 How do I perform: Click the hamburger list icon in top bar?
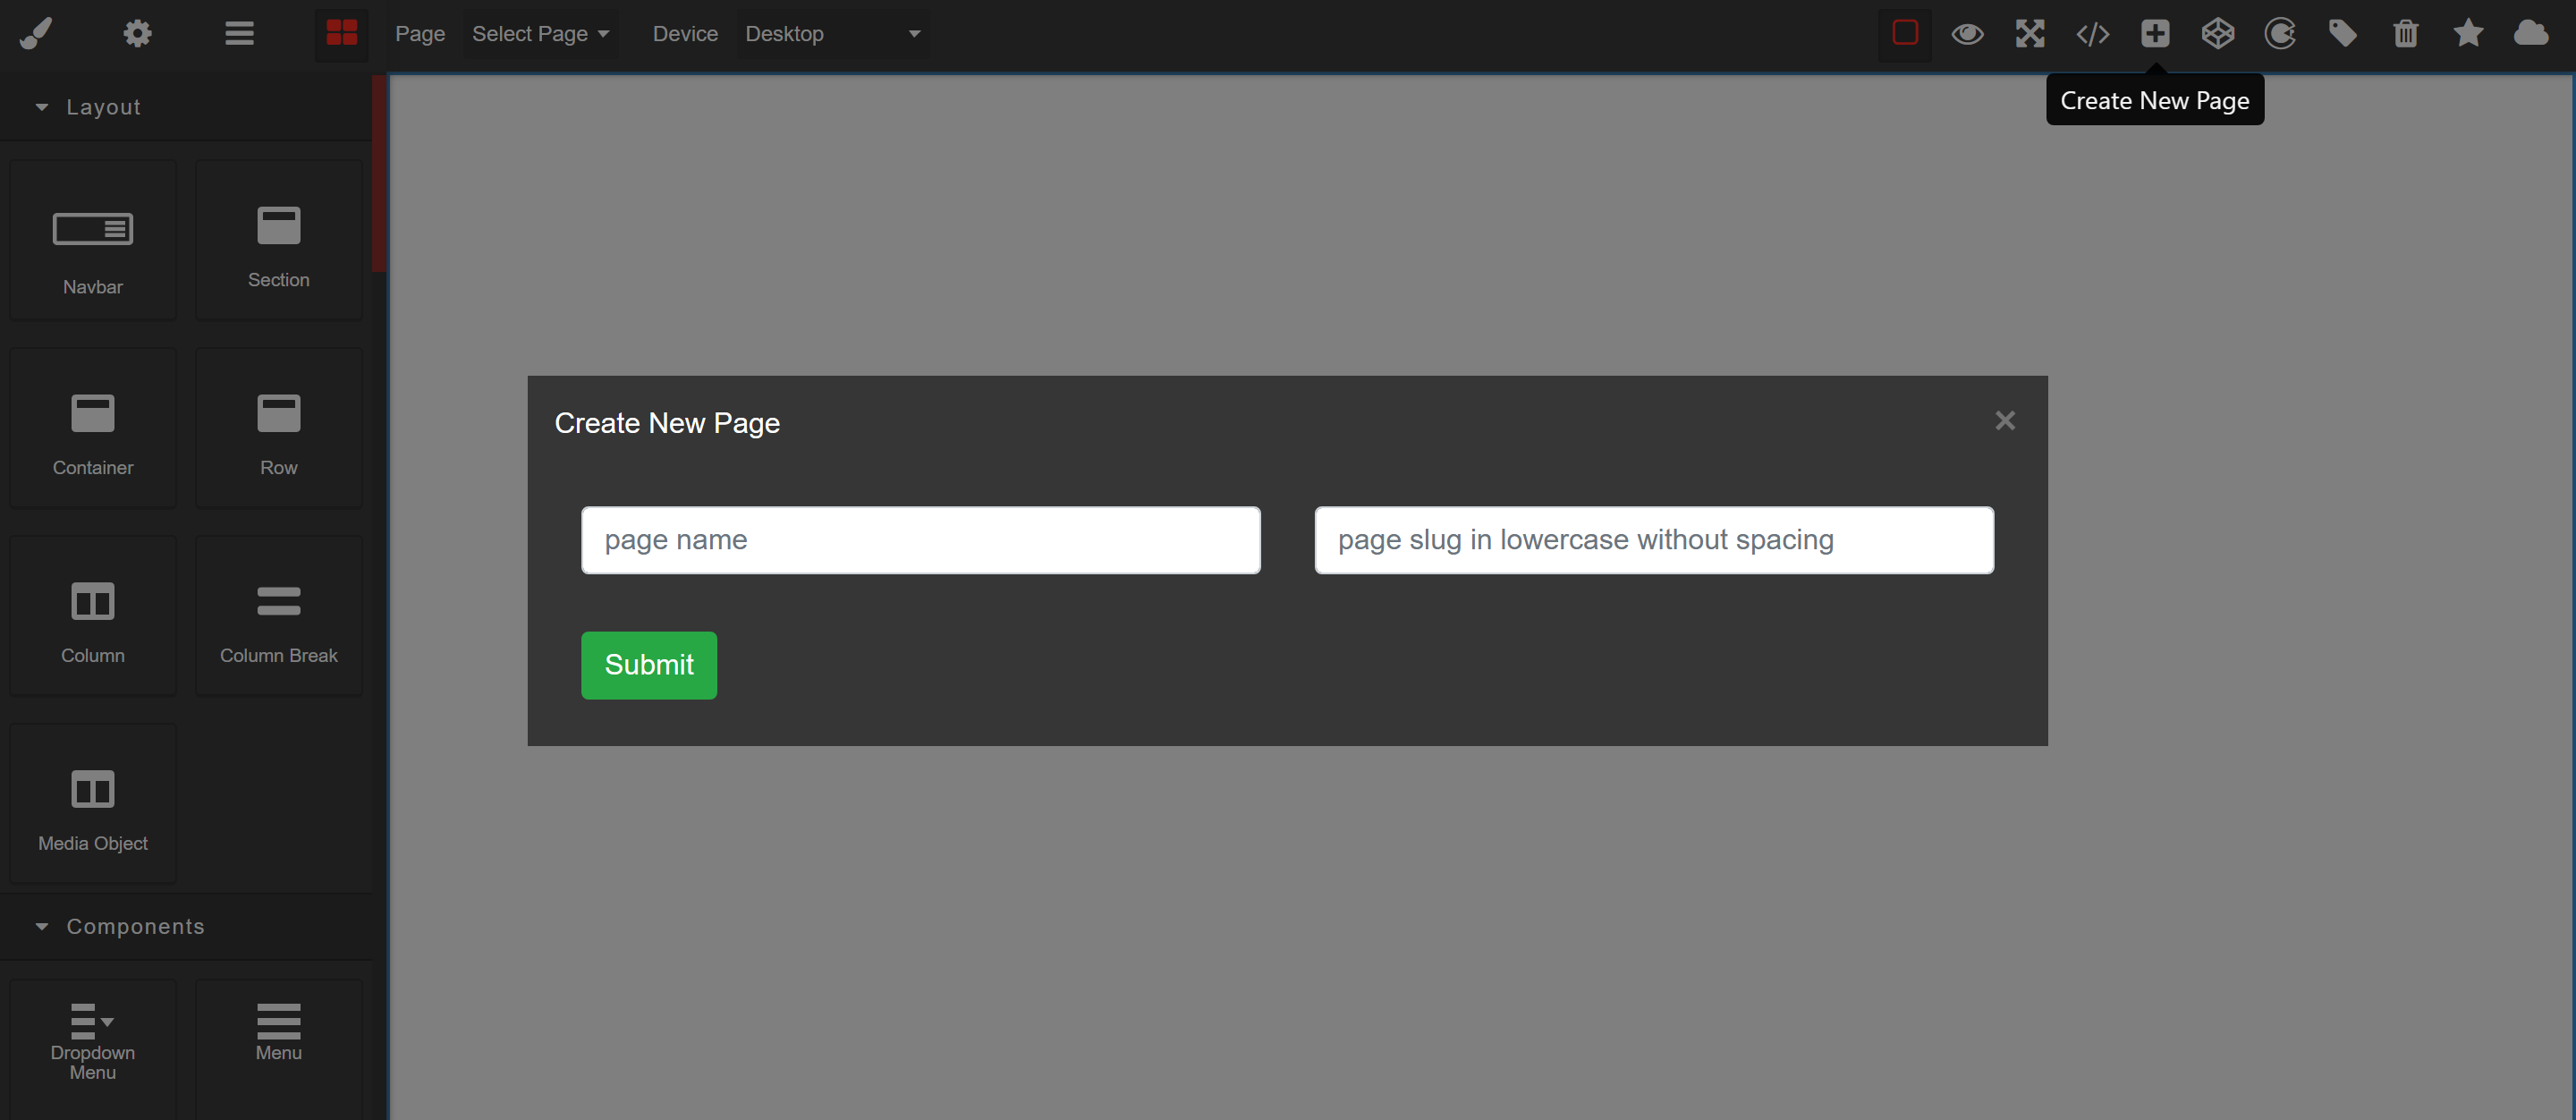(x=239, y=34)
